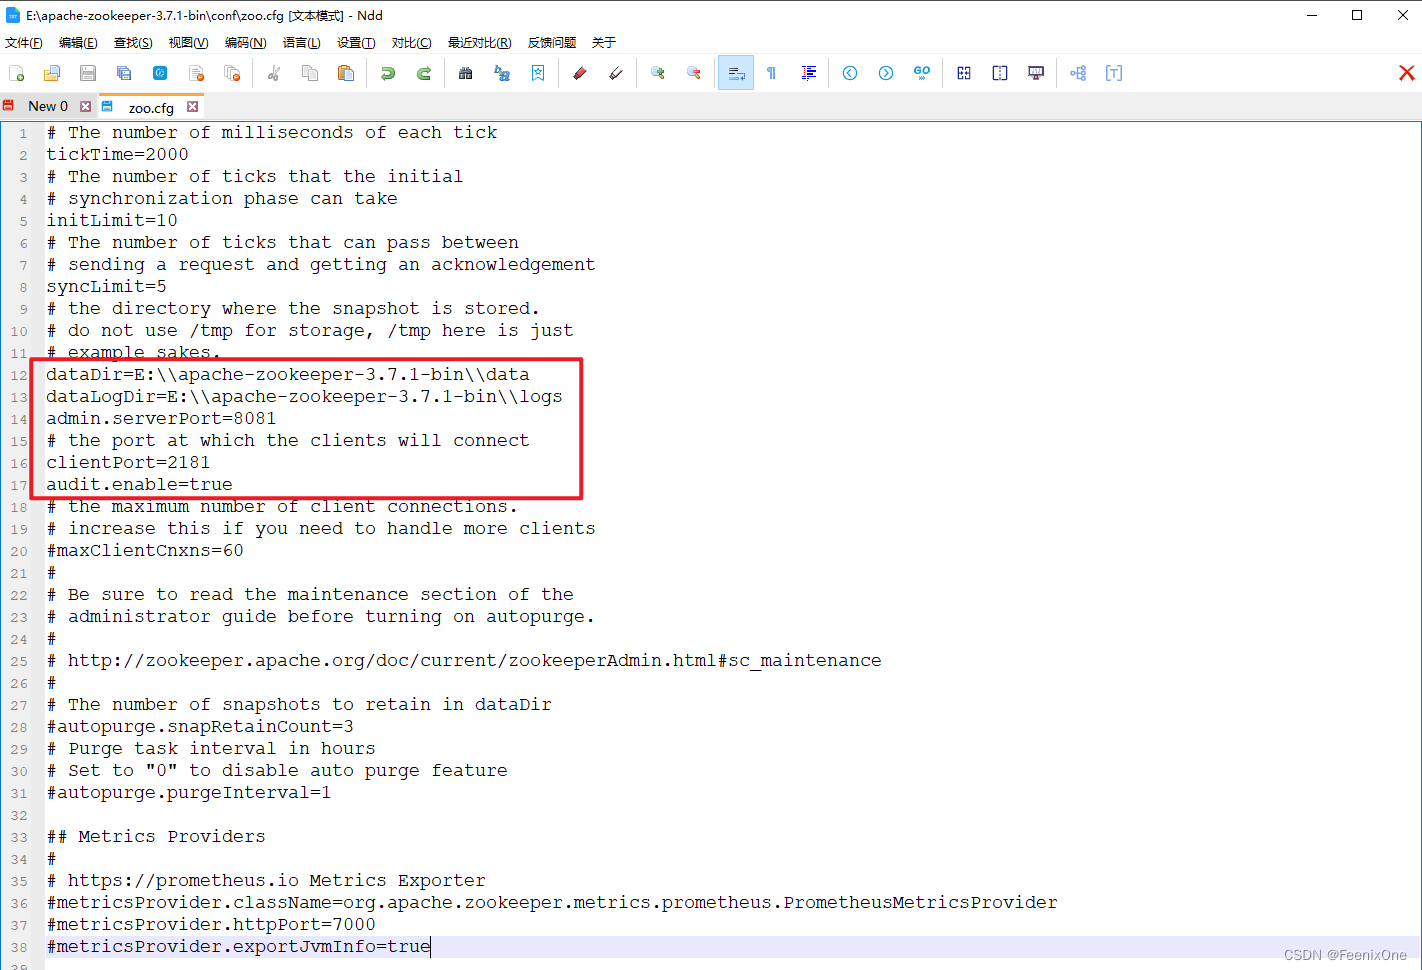Click the line 'admin.serverPort=8081'
1422x970 pixels.
161,418
